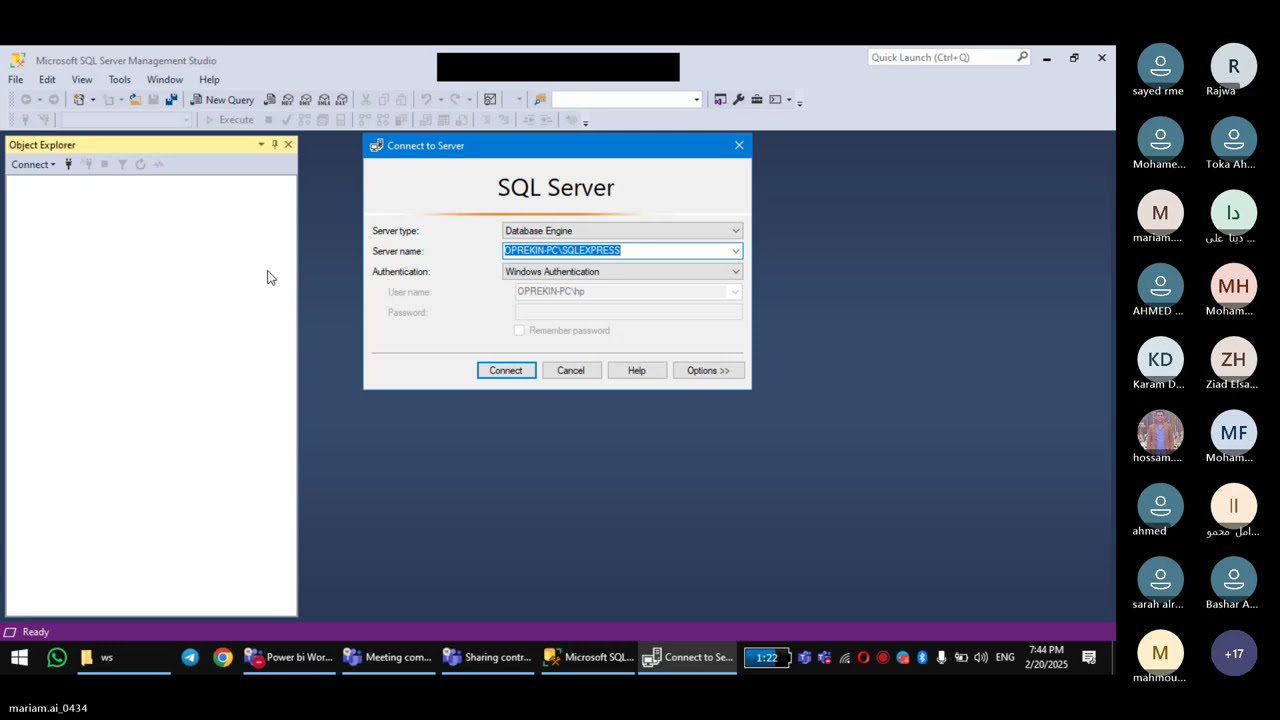Click the Rajwa participant avatar
The width and height of the screenshot is (1280, 720).
[1233, 66]
